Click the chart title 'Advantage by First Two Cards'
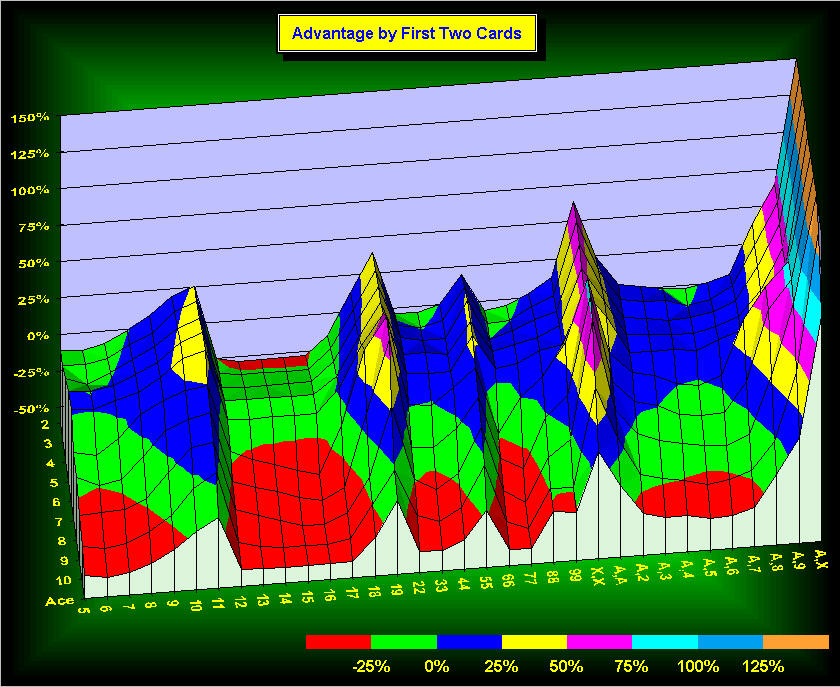The image size is (840, 687). click(x=406, y=33)
